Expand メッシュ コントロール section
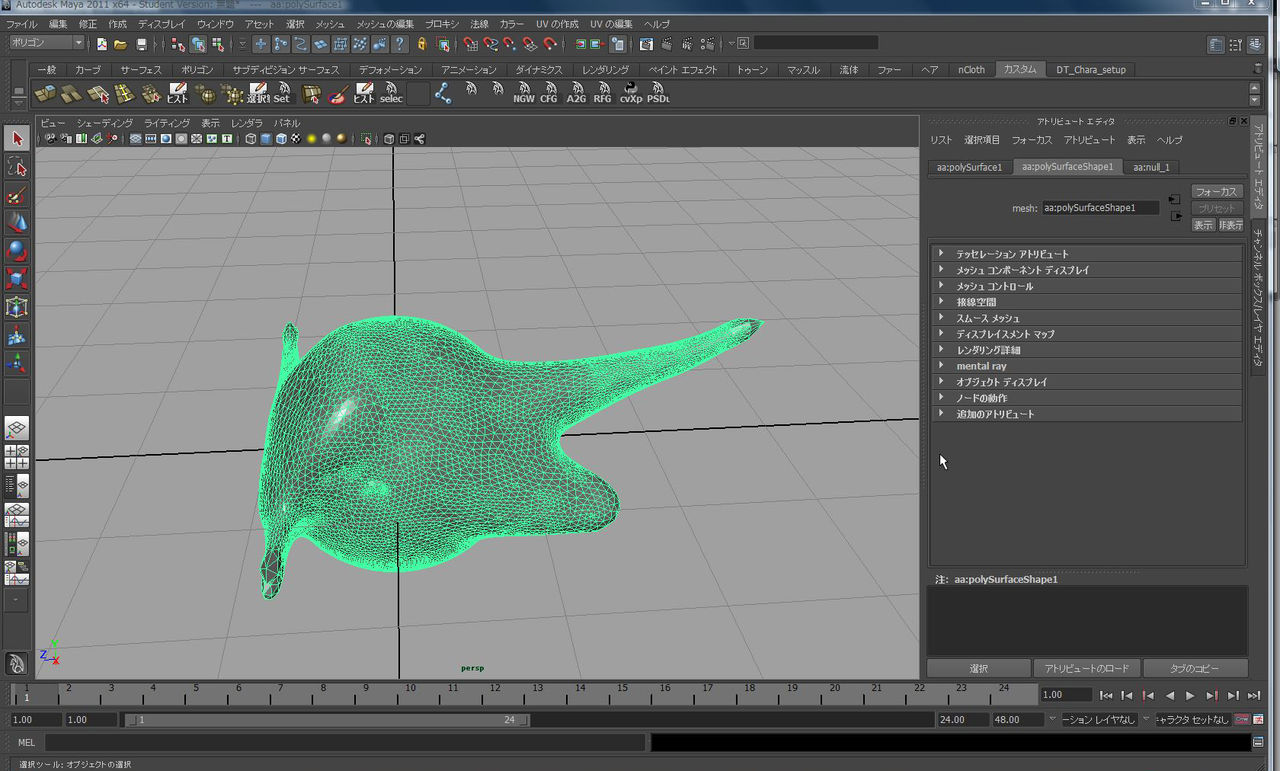The height and width of the screenshot is (771, 1280). (x=1086, y=286)
